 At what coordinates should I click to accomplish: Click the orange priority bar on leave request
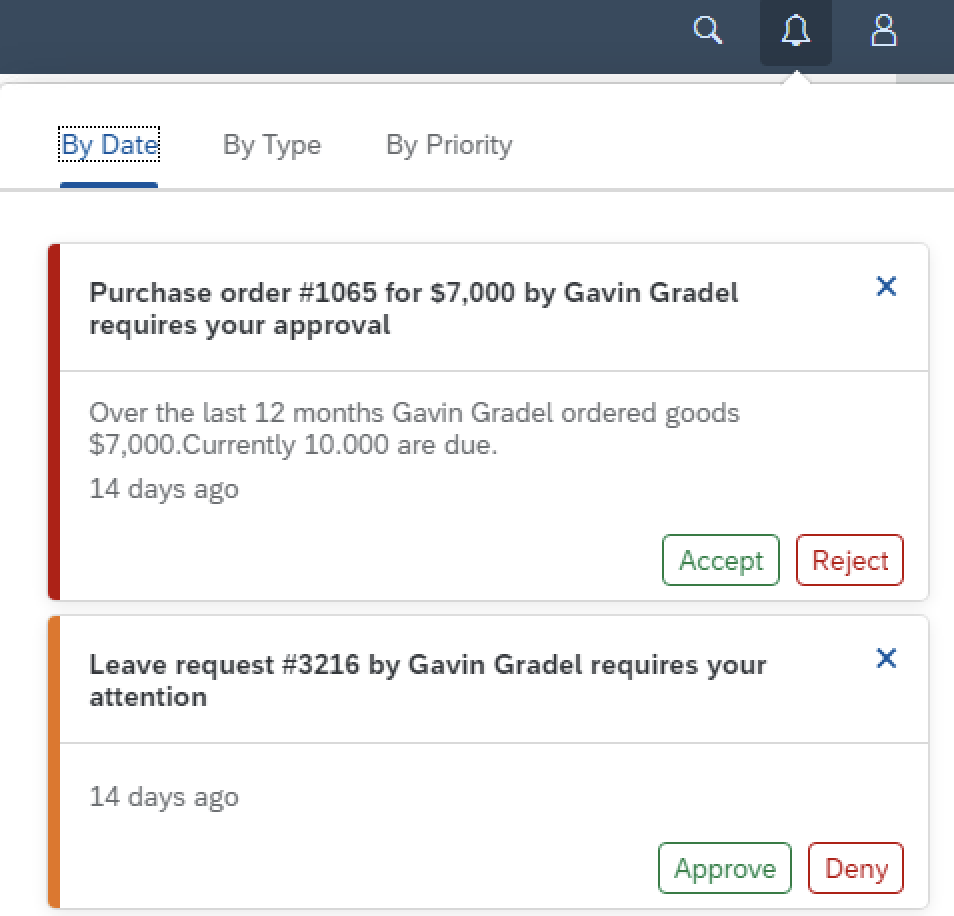54,762
